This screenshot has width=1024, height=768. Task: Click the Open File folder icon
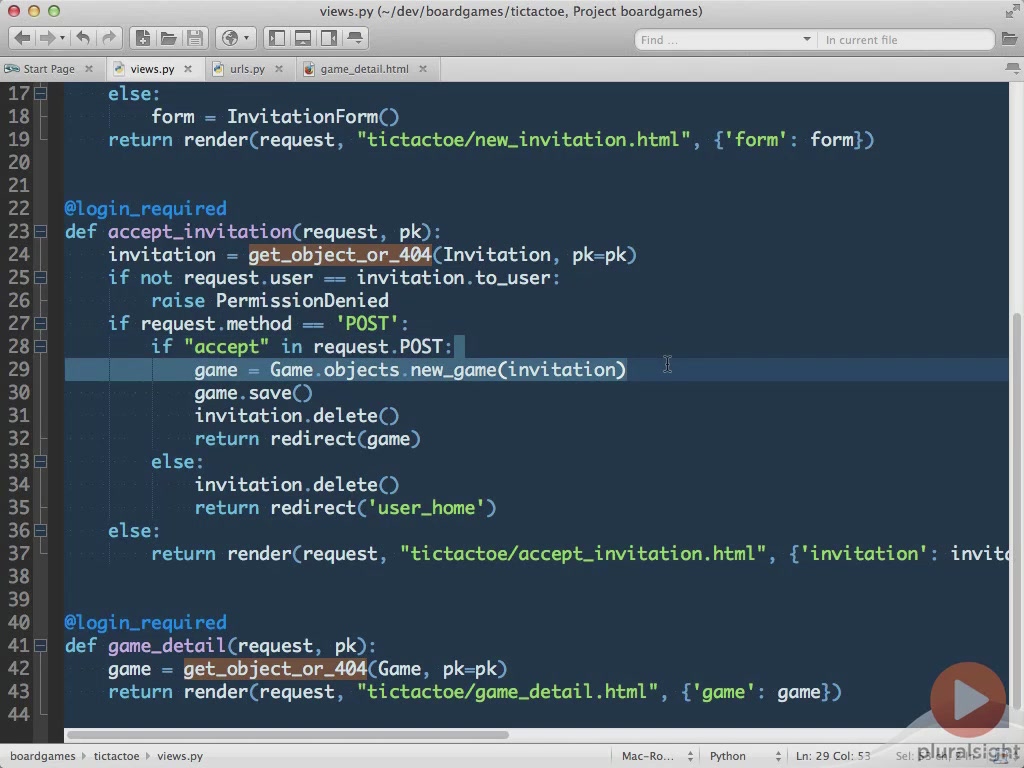[x=168, y=39]
